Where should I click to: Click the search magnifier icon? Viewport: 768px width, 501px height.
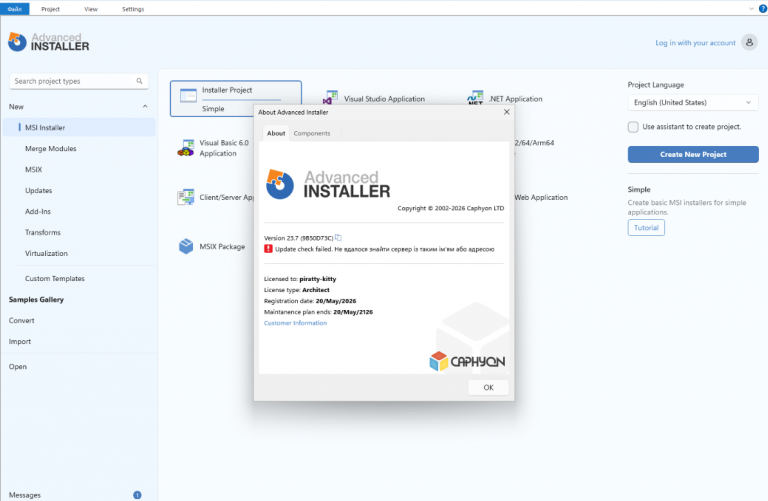pos(140,81)
